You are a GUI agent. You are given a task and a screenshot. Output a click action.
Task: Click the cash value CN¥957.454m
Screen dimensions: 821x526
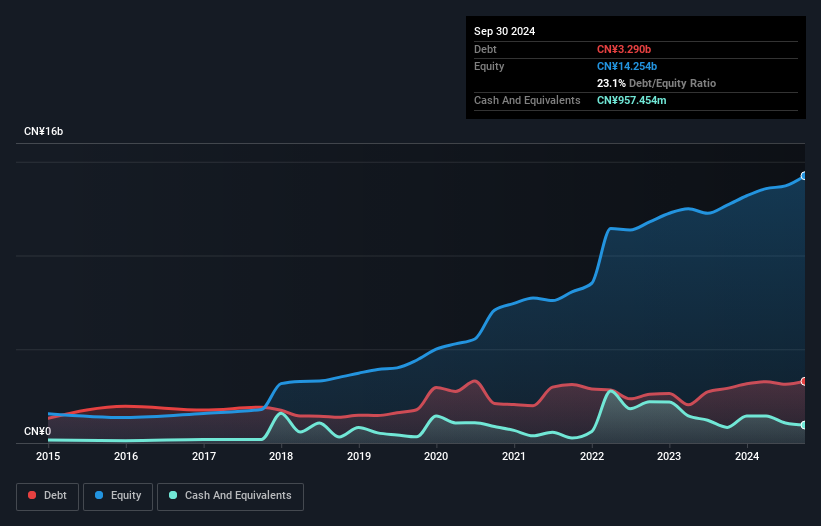631,100
